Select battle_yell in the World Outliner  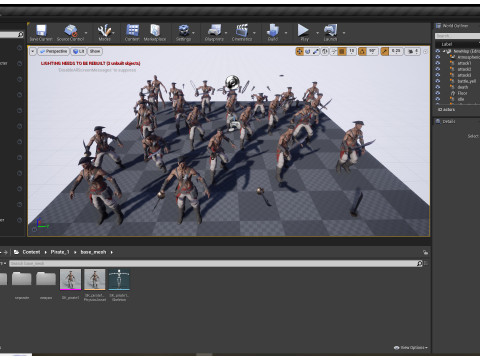click(x=466, y=81)
